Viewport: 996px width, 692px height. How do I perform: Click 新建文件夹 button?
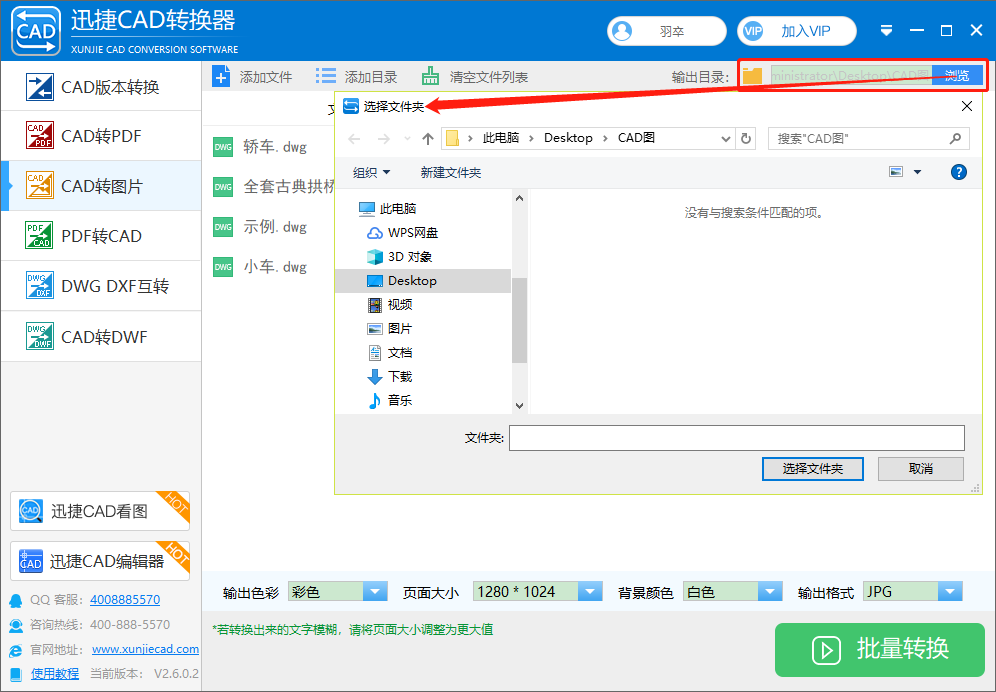(450, 172)
